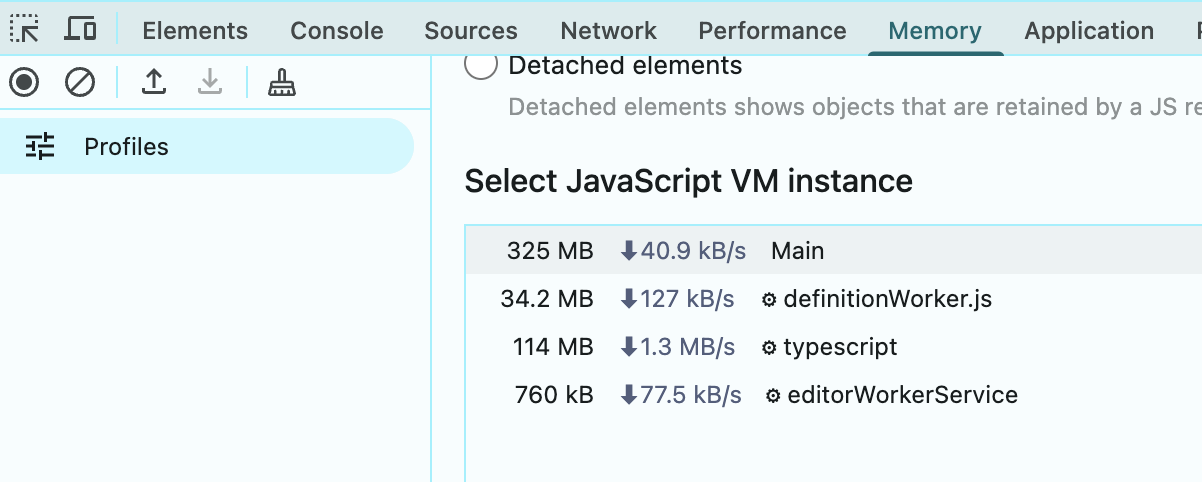Click the gear icon beside editorWorkerService
The height and width of the screenshot is (482, 1202).
pos(773,396)
